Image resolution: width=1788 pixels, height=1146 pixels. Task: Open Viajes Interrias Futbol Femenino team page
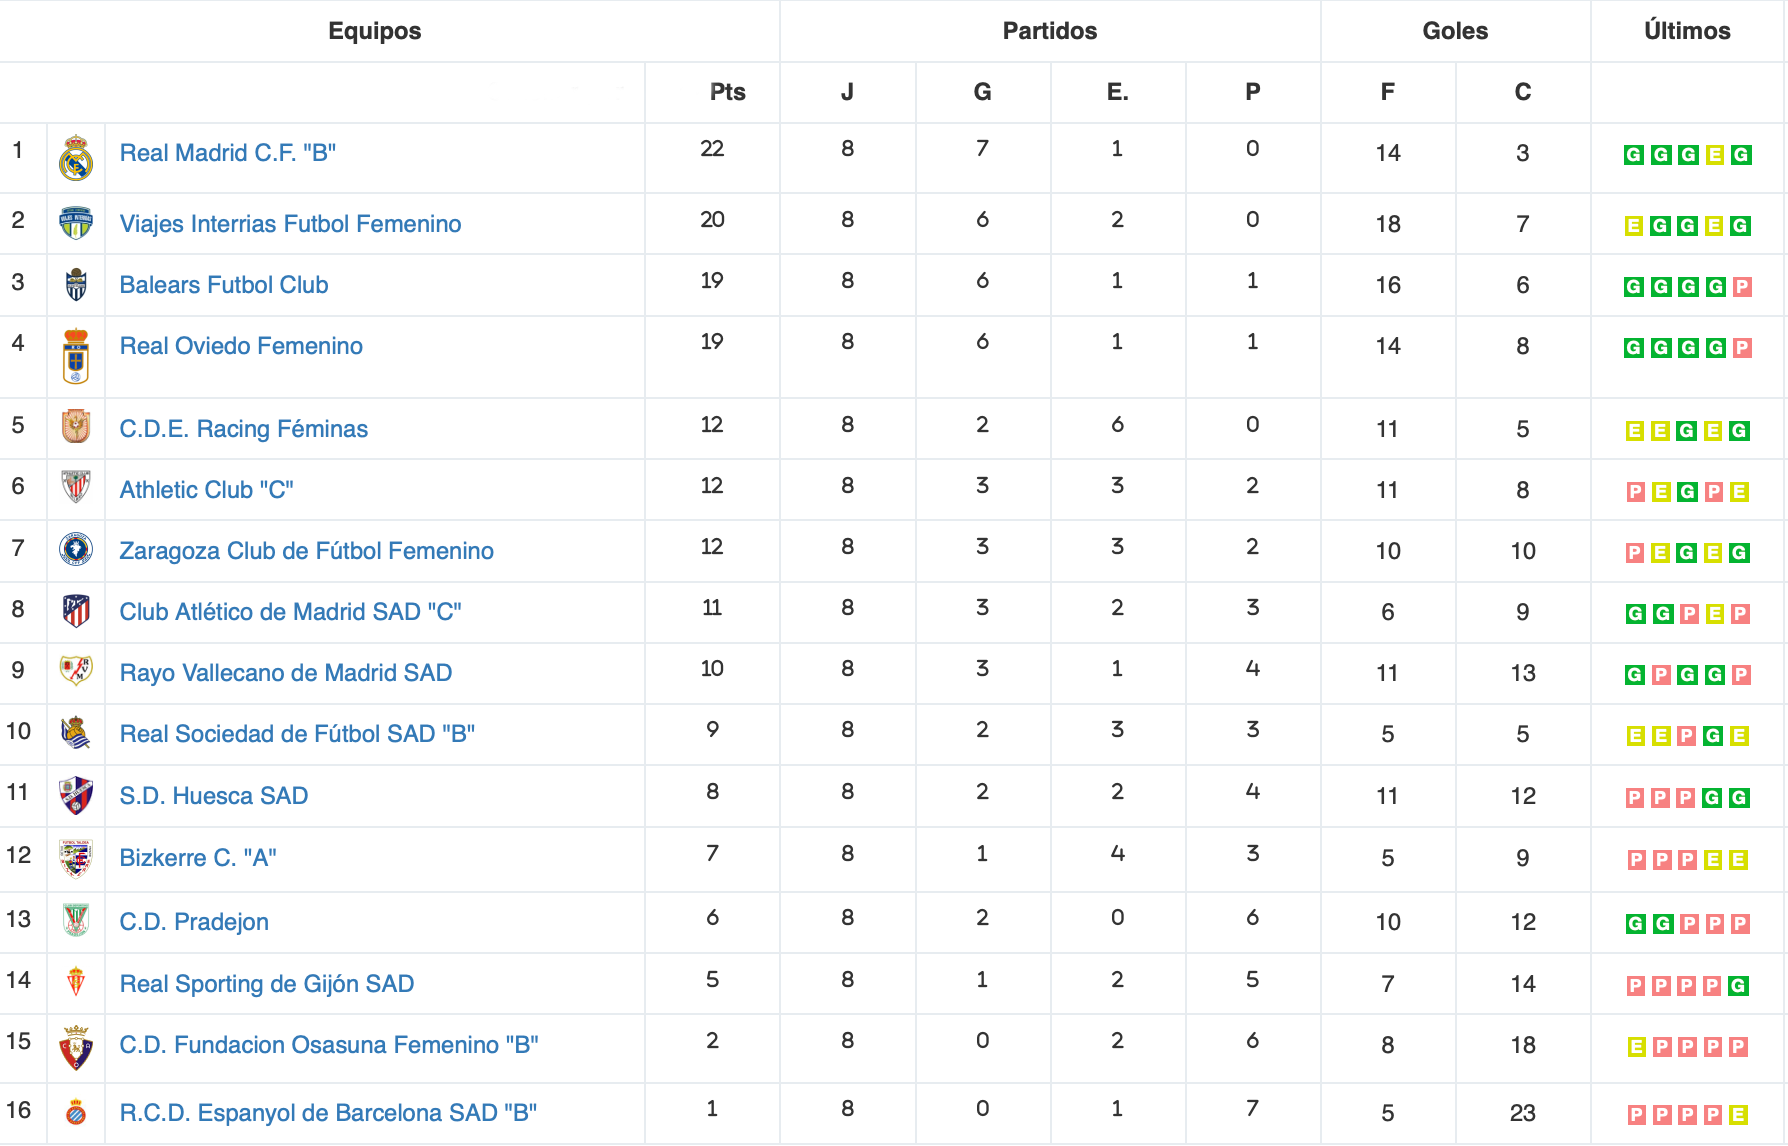point(290,224)
